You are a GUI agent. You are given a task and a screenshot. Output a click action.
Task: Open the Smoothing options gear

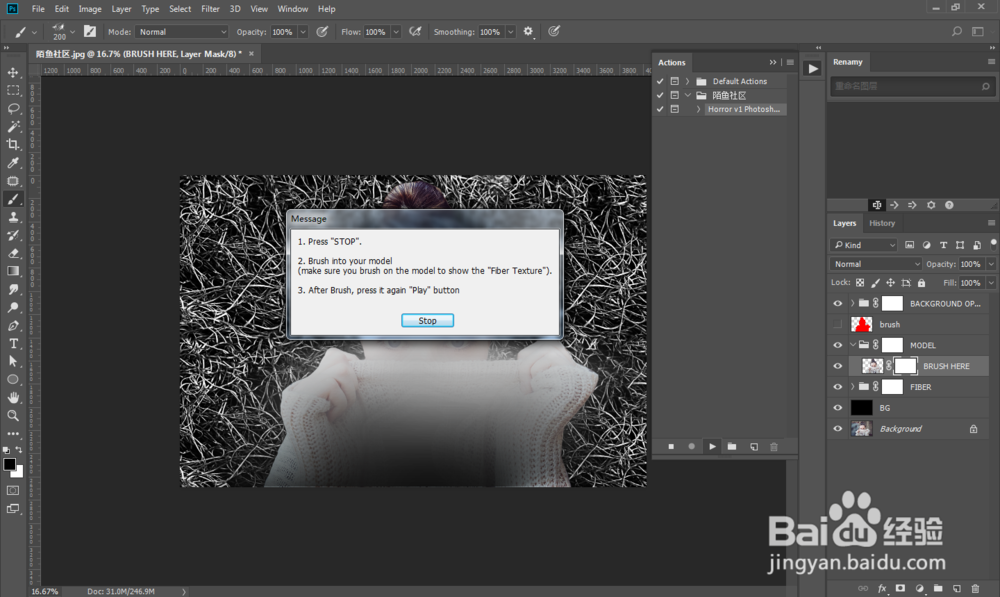(528, 31)
